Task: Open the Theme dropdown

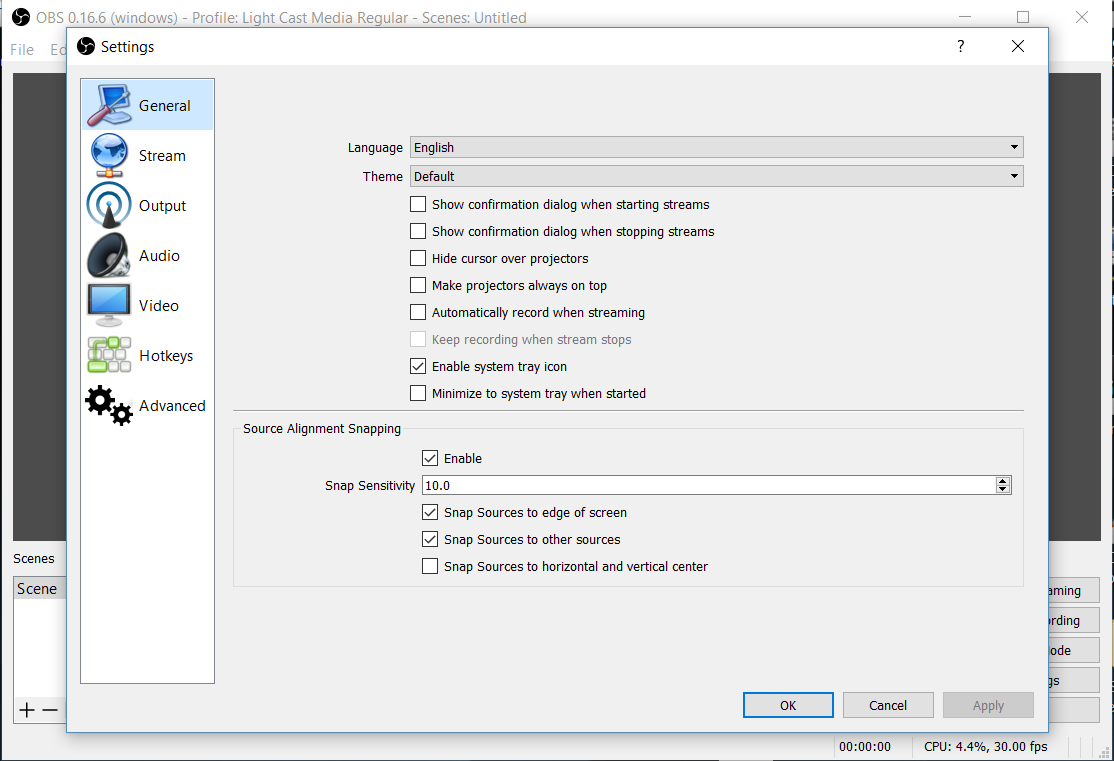Action: coord(716,176)
